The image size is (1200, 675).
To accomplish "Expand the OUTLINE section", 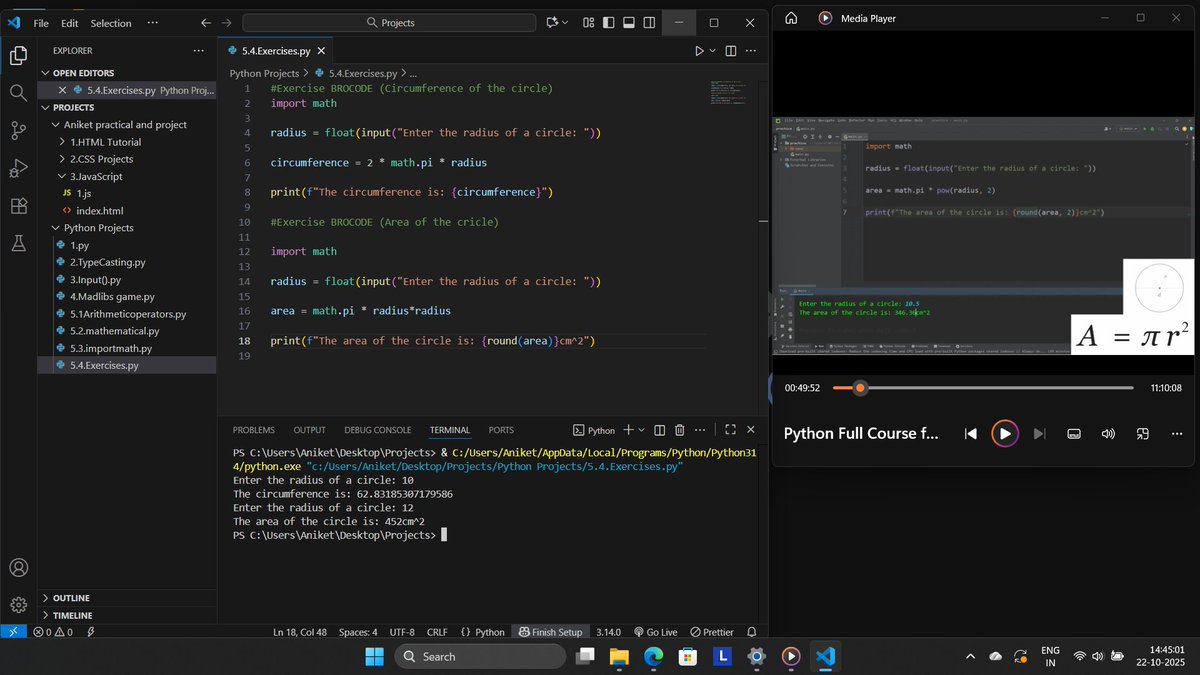I will coord(45,598).
